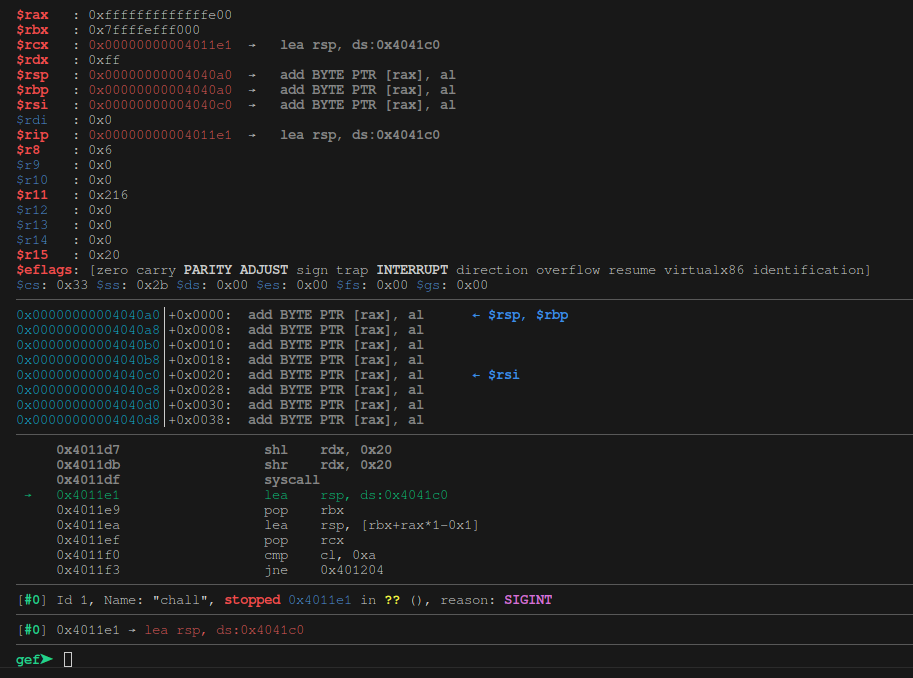Click the gef prompt arrow symbol
913x678 pixels.
[46, 659]
